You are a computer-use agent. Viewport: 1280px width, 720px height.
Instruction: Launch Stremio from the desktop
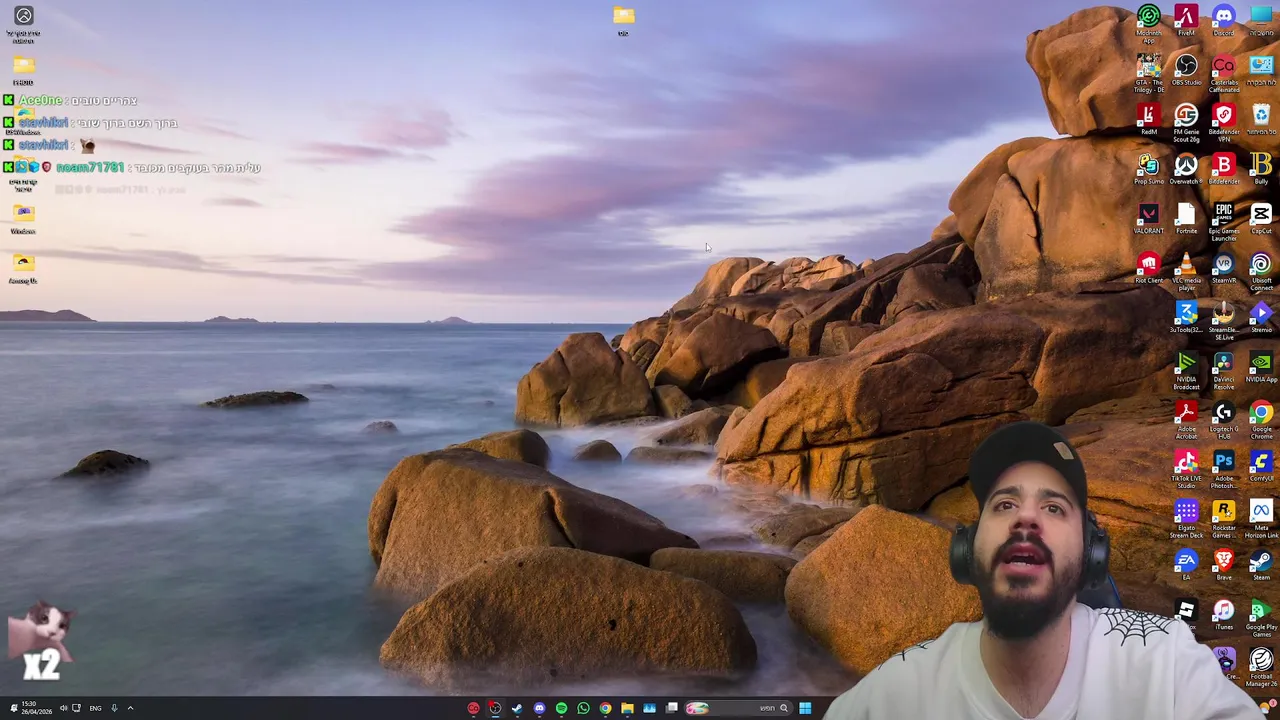pos(1261,318)
